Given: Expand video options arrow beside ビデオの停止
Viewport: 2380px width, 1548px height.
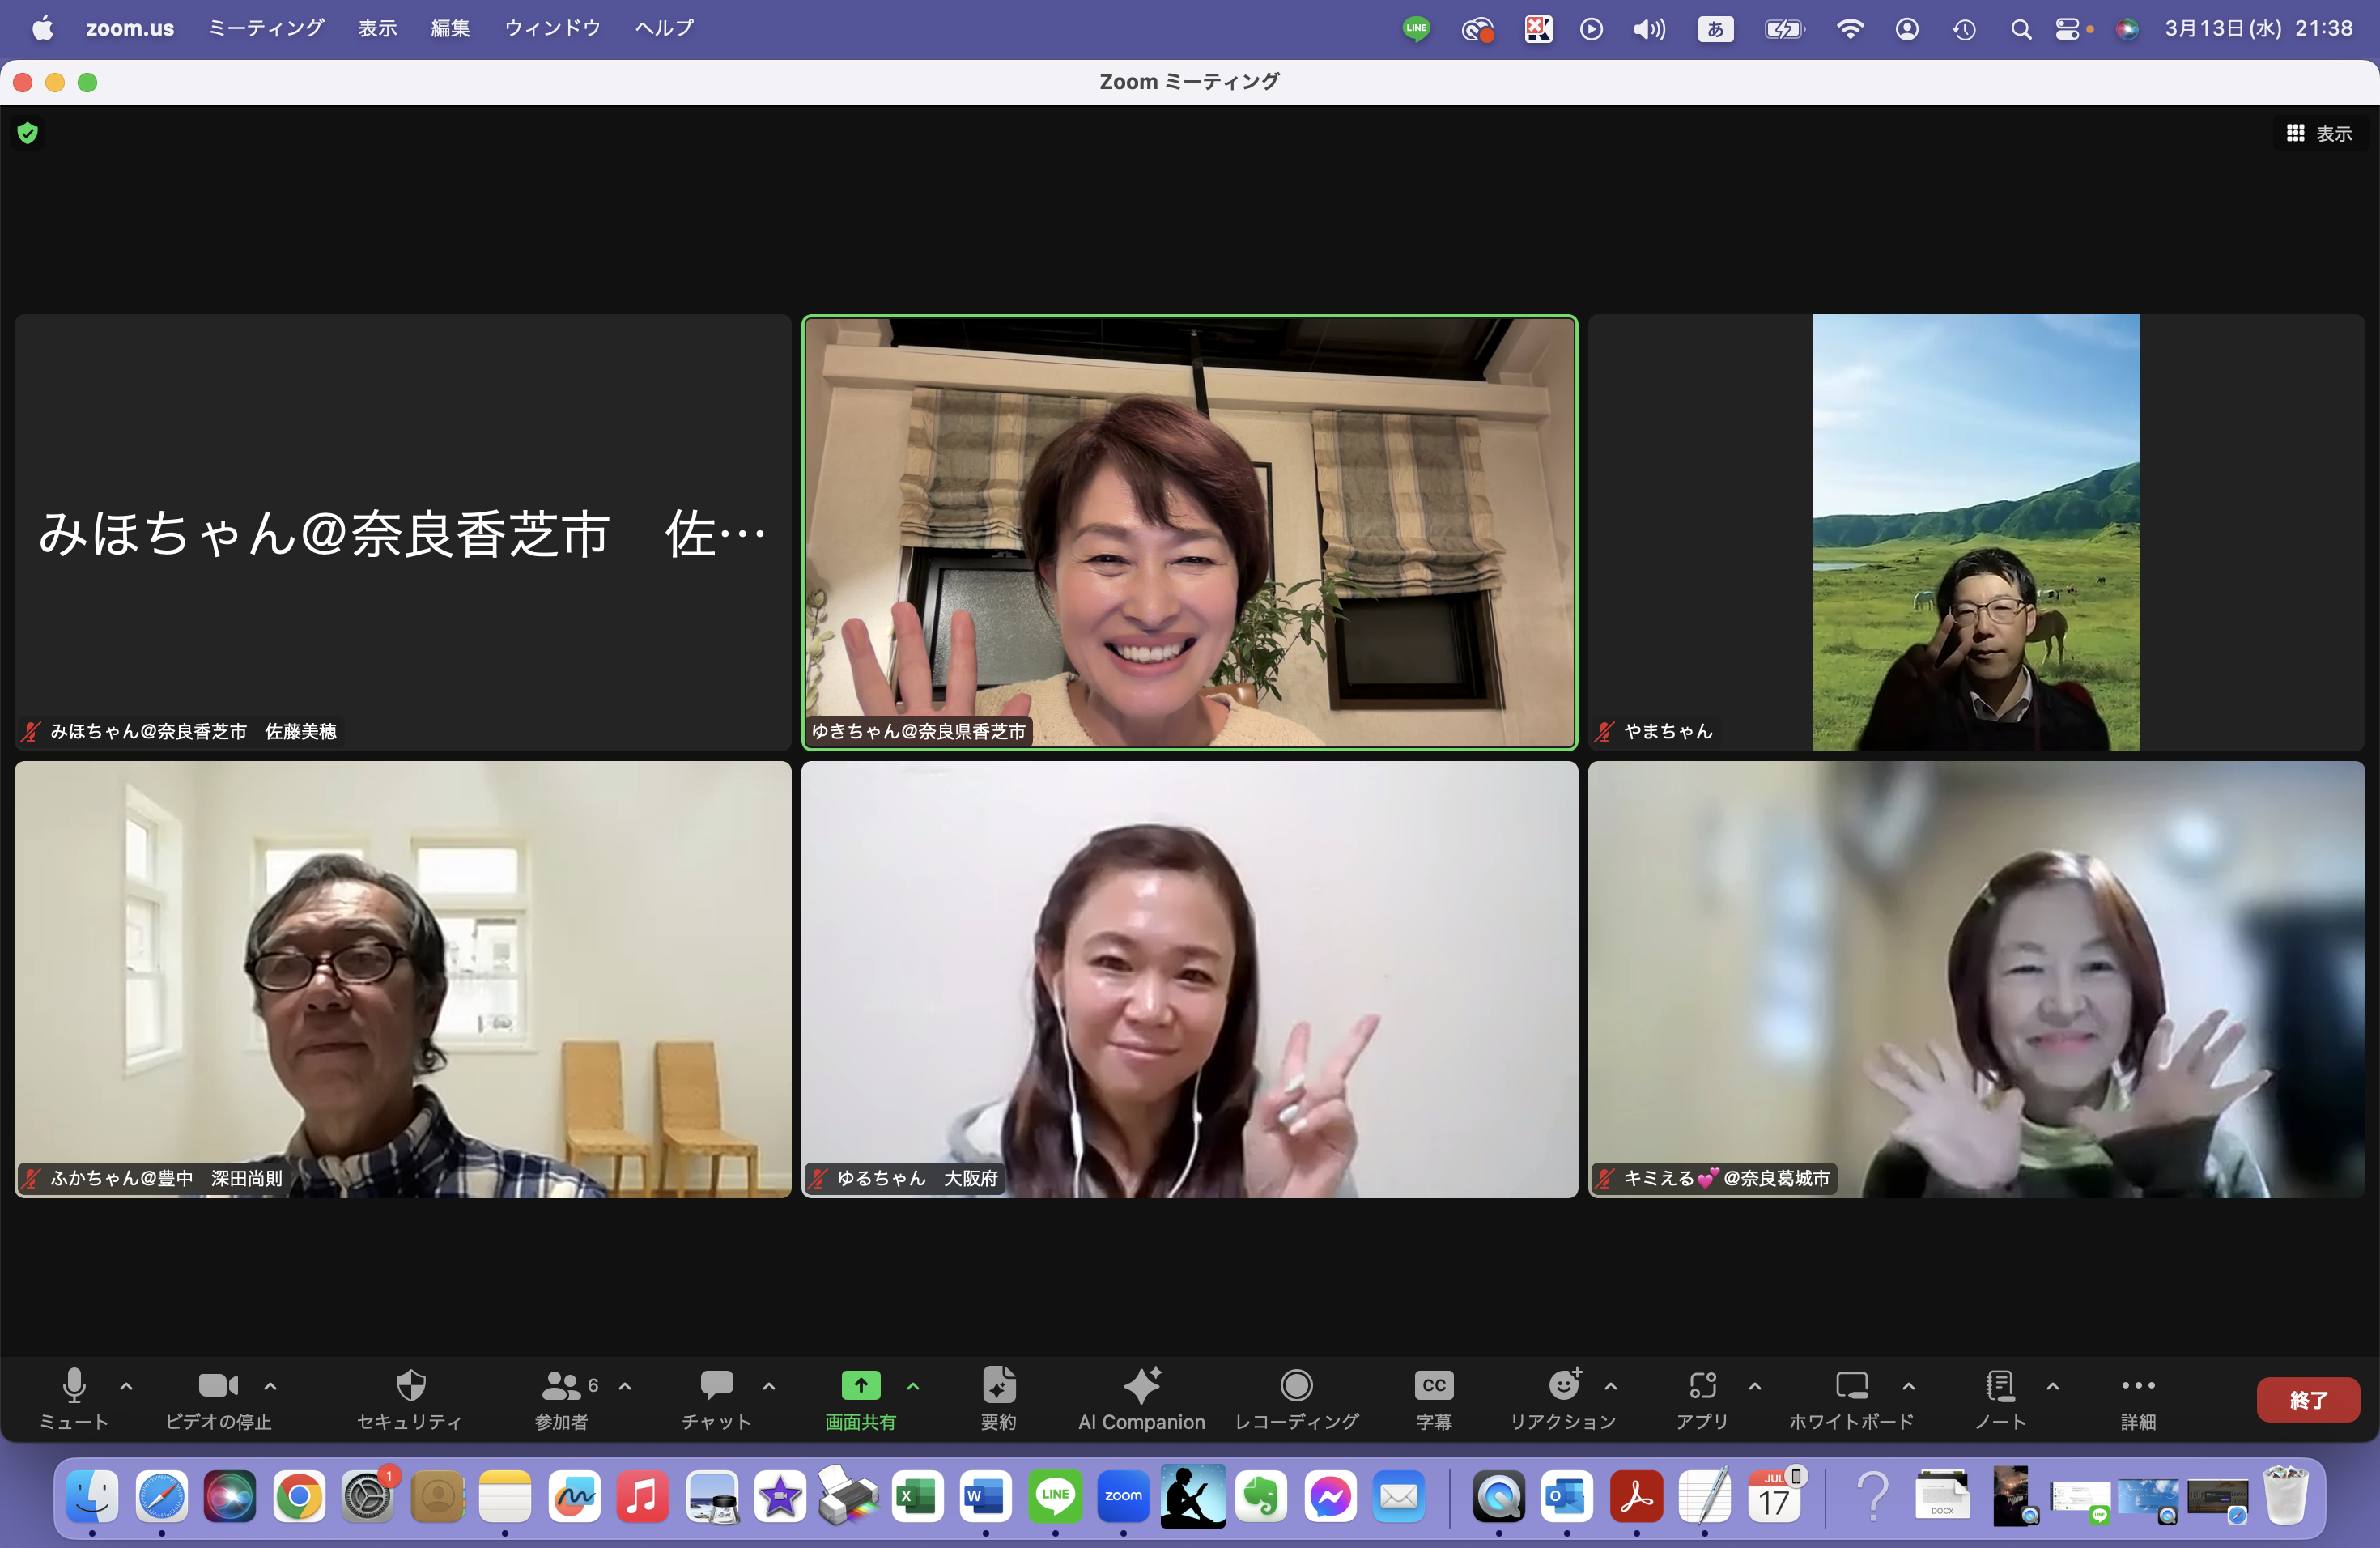Looking at the screenshot, I should tap(270, 1386).
